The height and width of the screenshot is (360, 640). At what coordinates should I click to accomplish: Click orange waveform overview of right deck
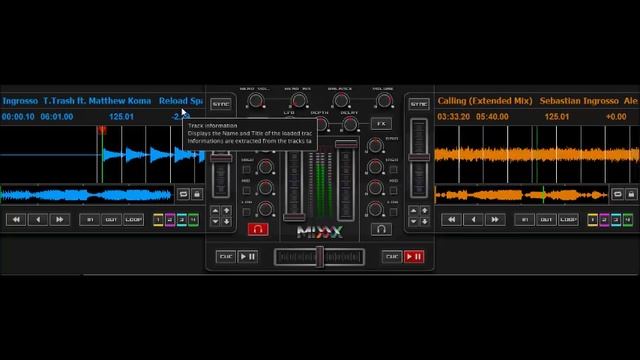coord(522,195)
